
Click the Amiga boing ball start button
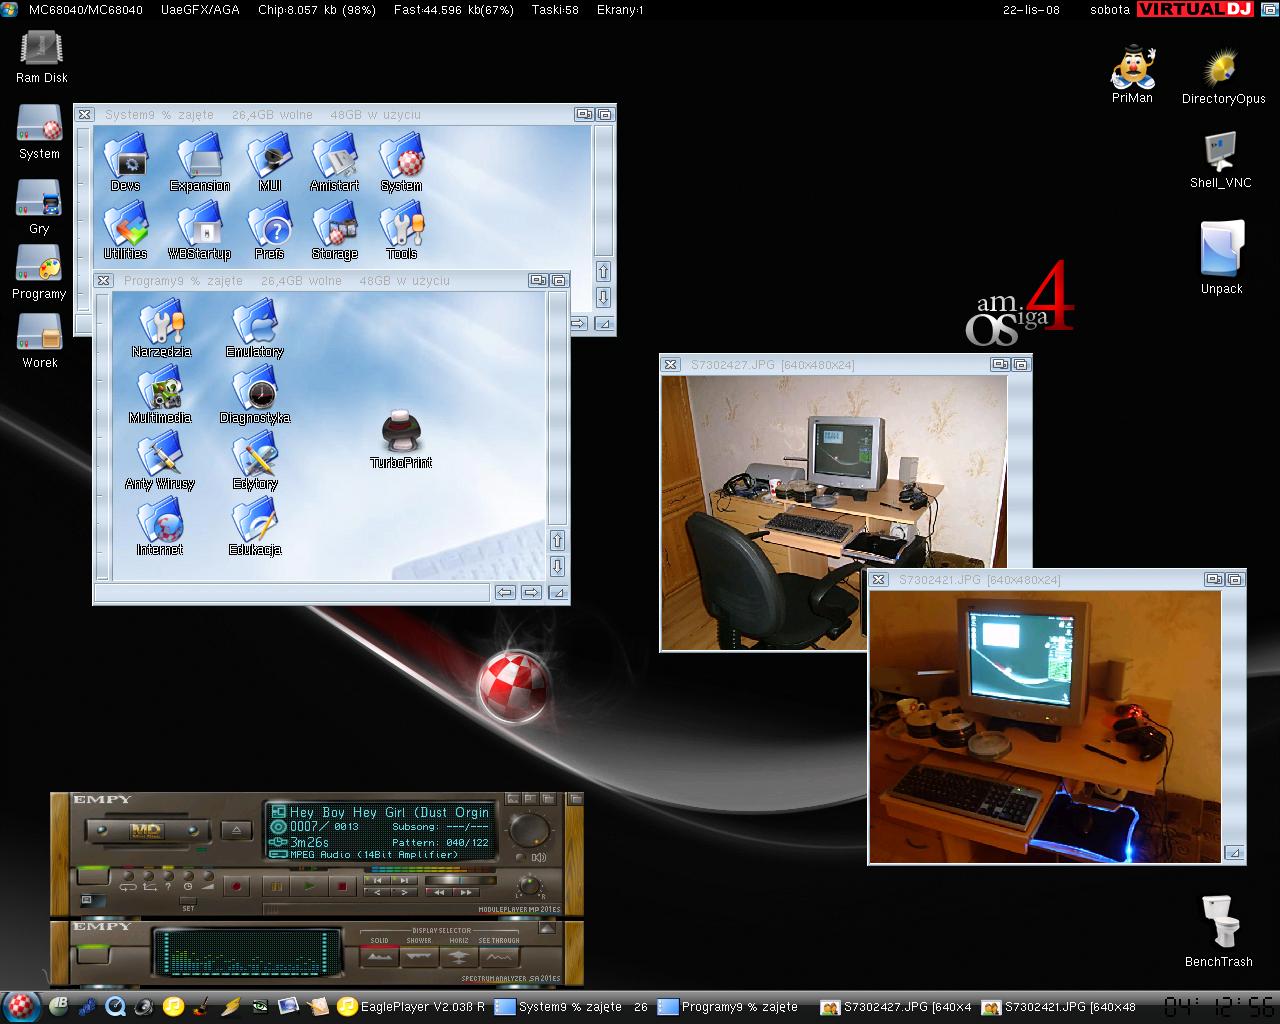20,1006
